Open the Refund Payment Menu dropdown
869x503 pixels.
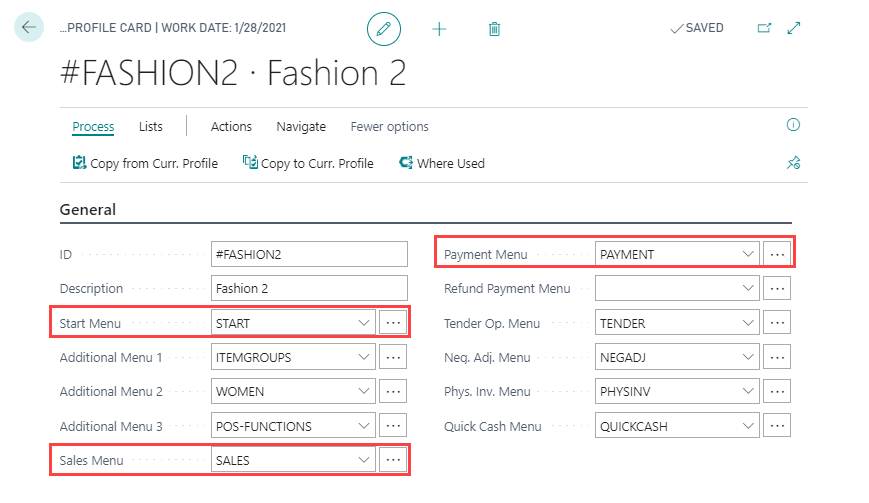pyautogui.click(x=748, y=289)
